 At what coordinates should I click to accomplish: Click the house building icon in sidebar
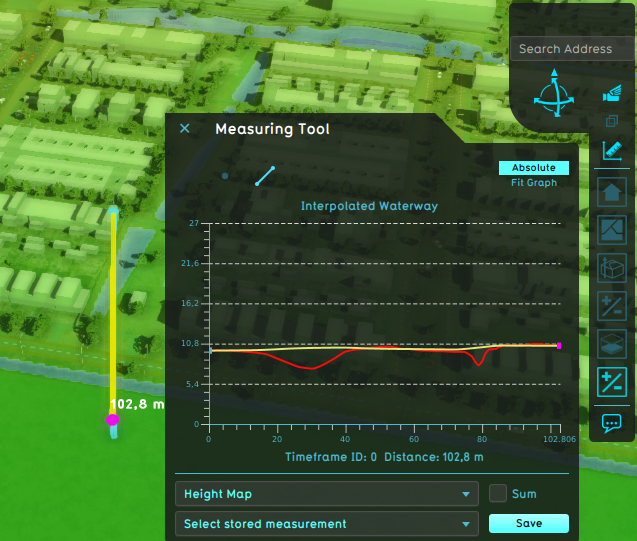pyautogui.click(x=612, y=192)
